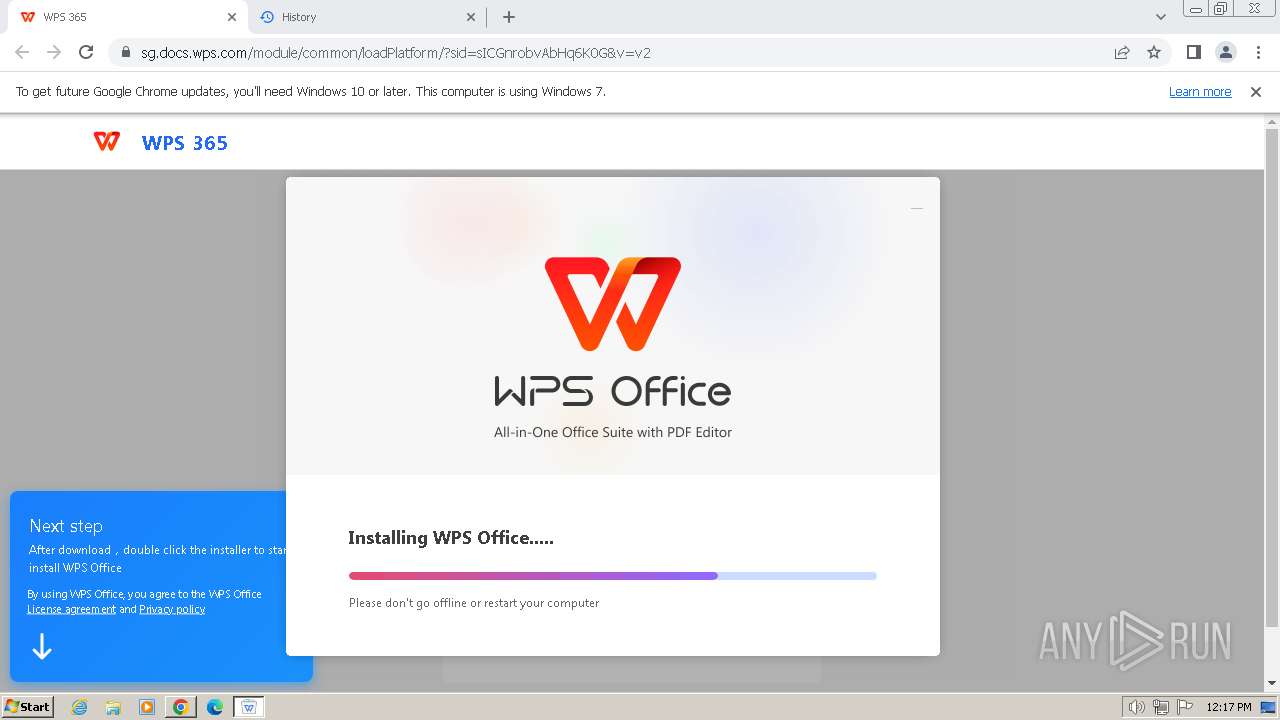Bookmark this page with star icon

click(1154, 53)
